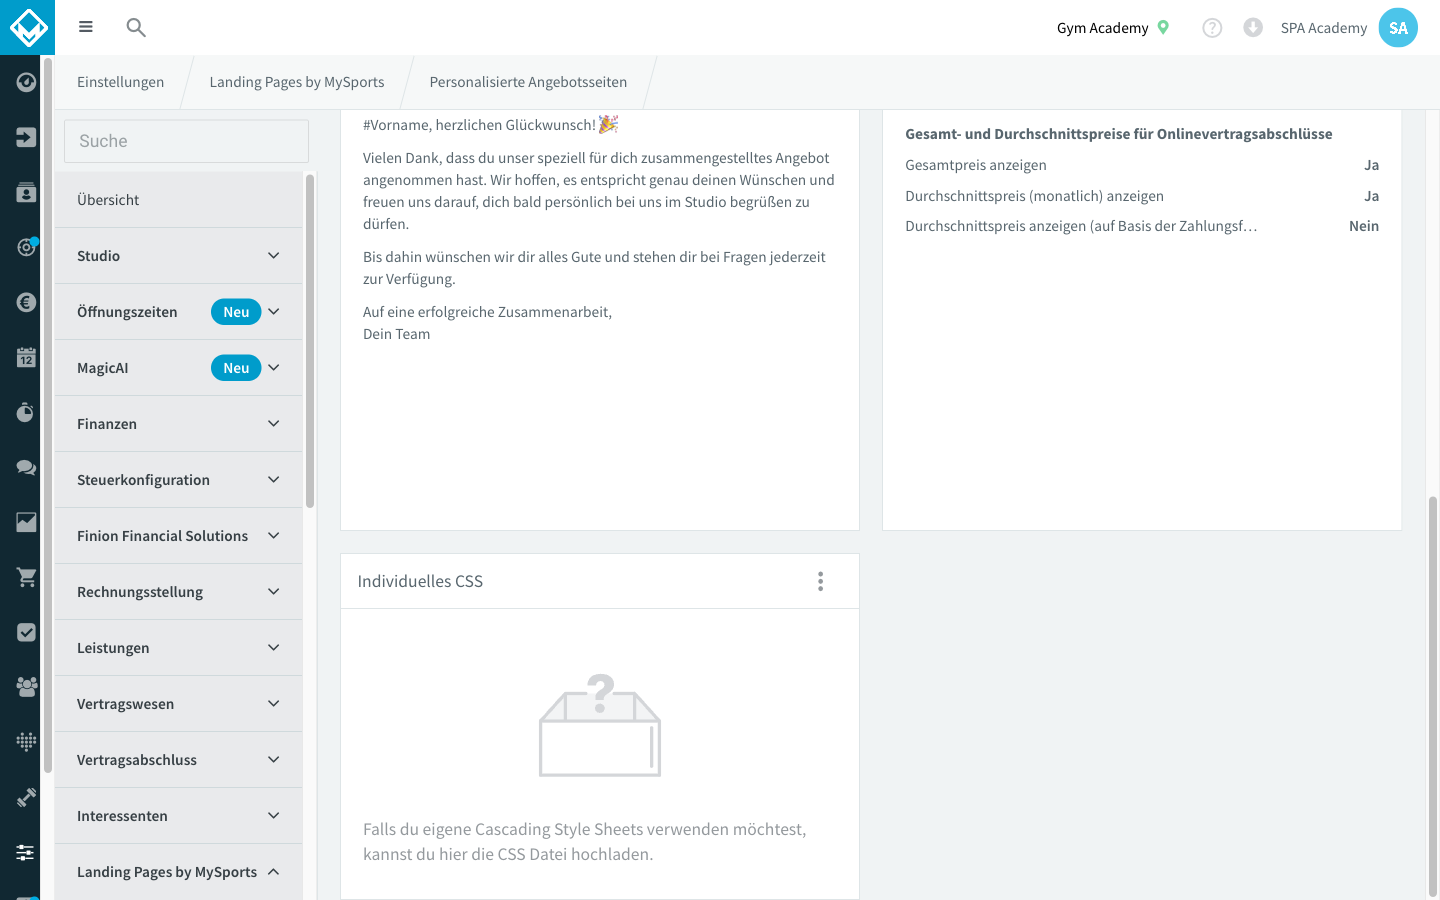Click the main content vertical scrollbar
Viewport: 1440px width, 900px height.
(x=1433, y=695)
